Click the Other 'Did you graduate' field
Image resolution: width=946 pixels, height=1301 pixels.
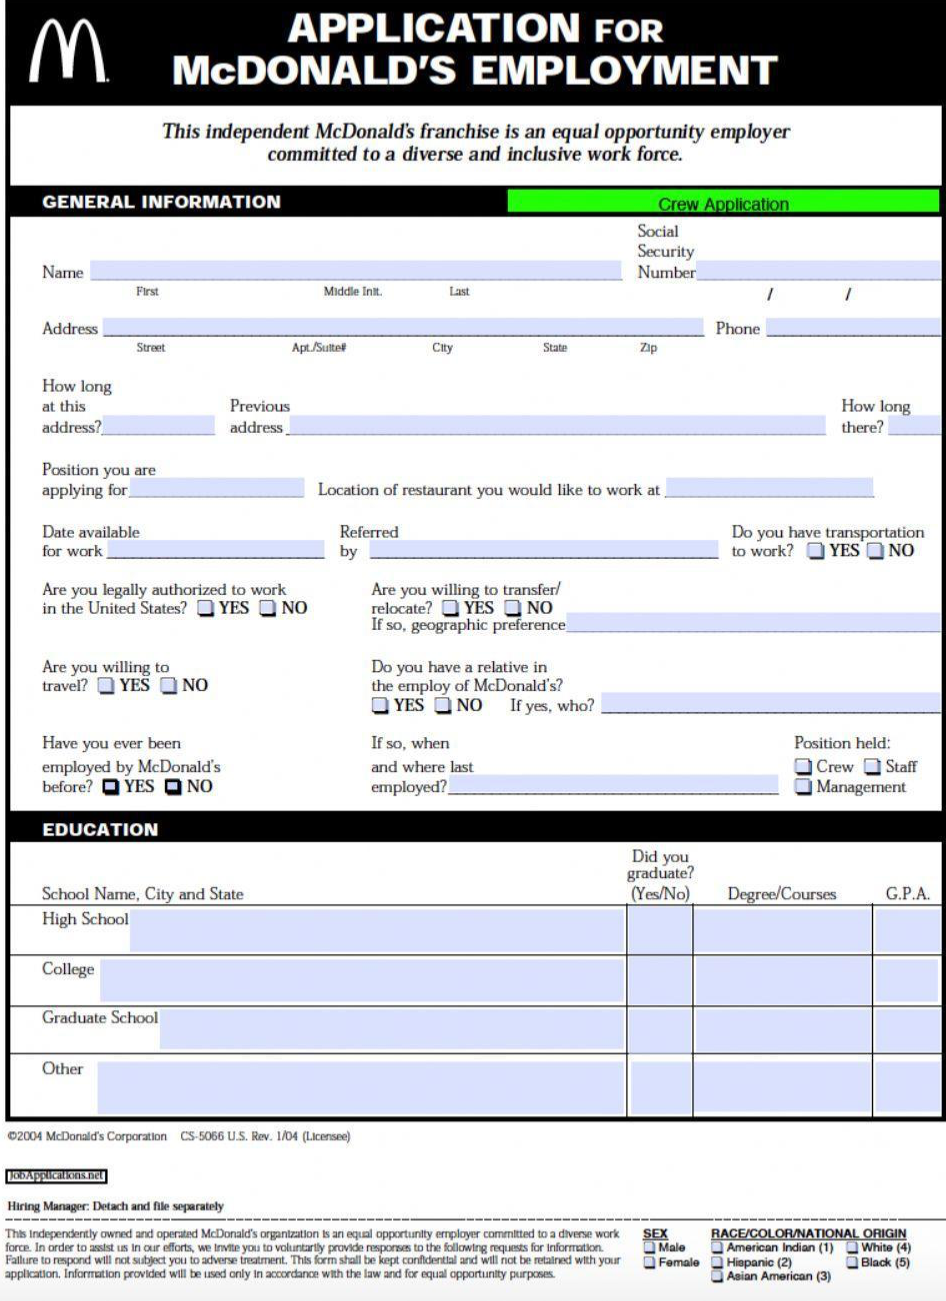point(660,1087)
